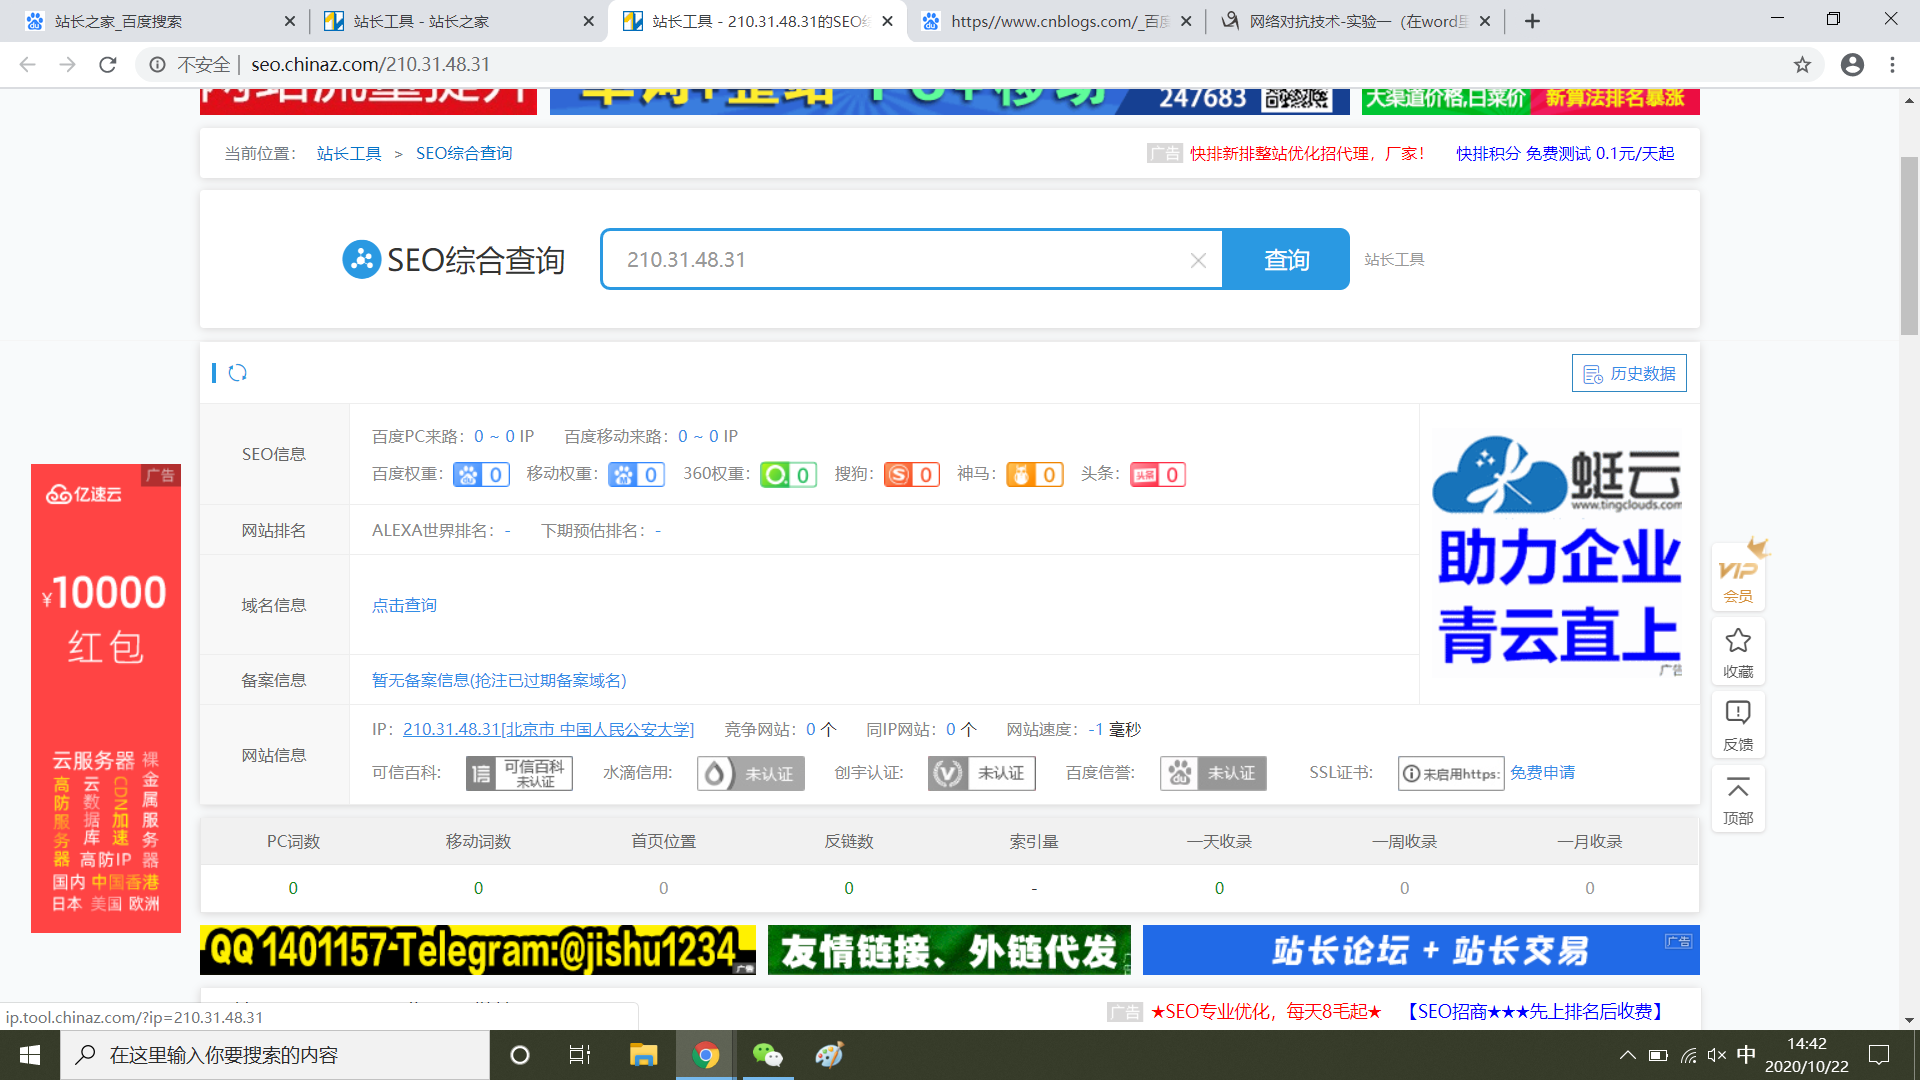The height and width of the screenshot is (1080, 1920).
Task: Click the SEO query input field
Action: coord(900,260)
